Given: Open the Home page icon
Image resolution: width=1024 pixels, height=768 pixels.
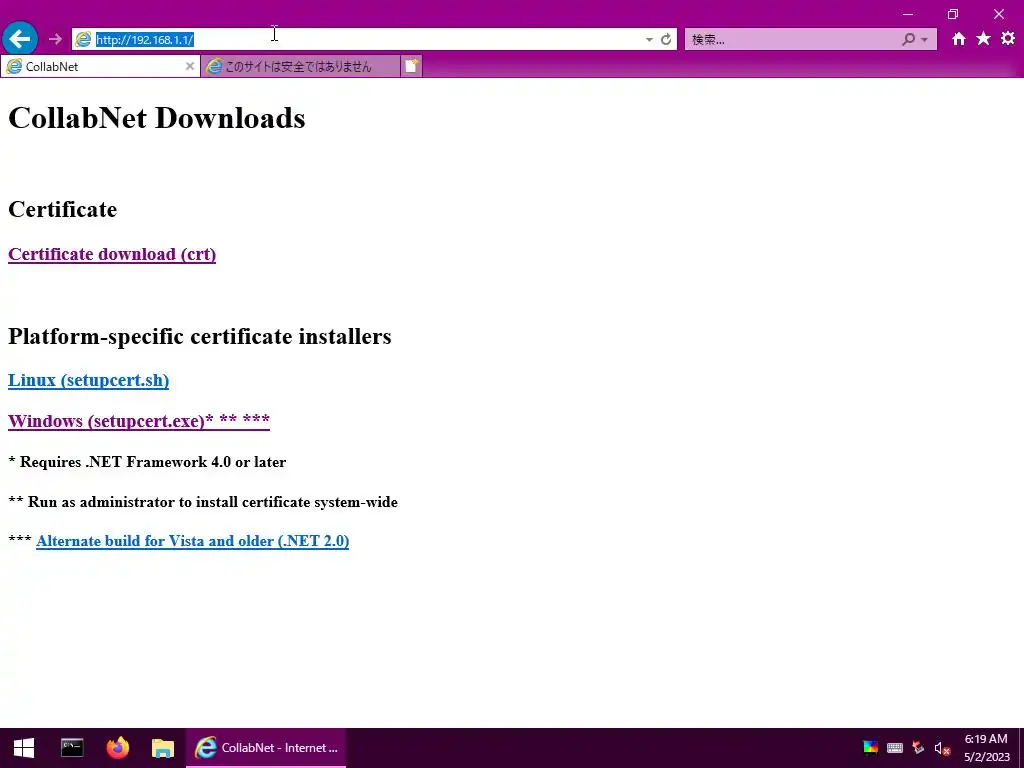Looking at the screenshot, I should tap(958, 39).
